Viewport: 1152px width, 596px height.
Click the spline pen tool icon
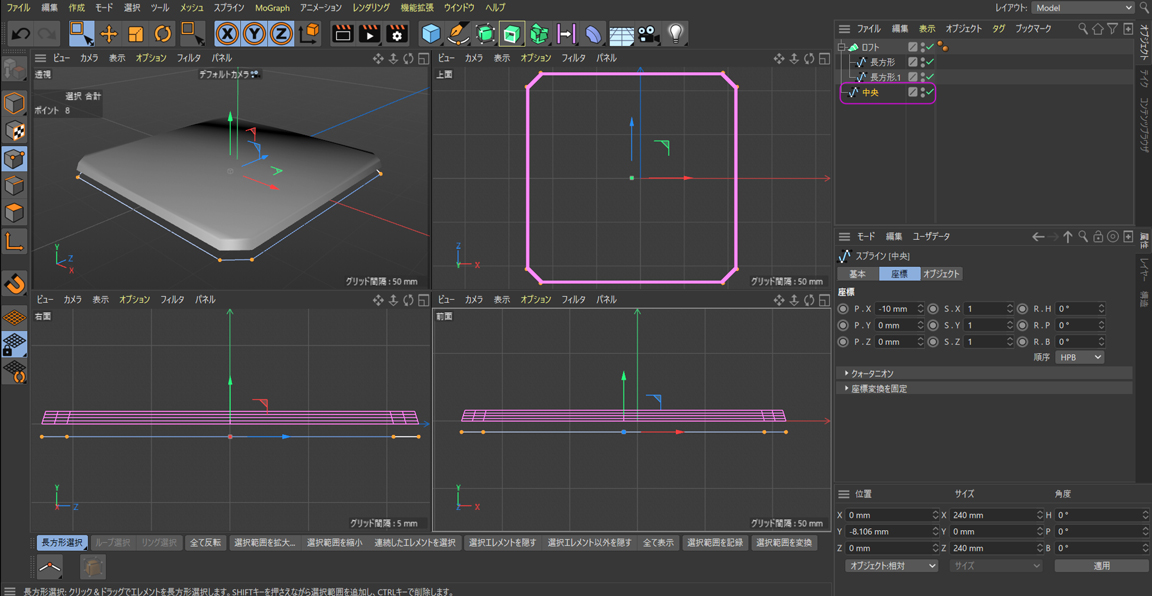[x=458, y=34]
